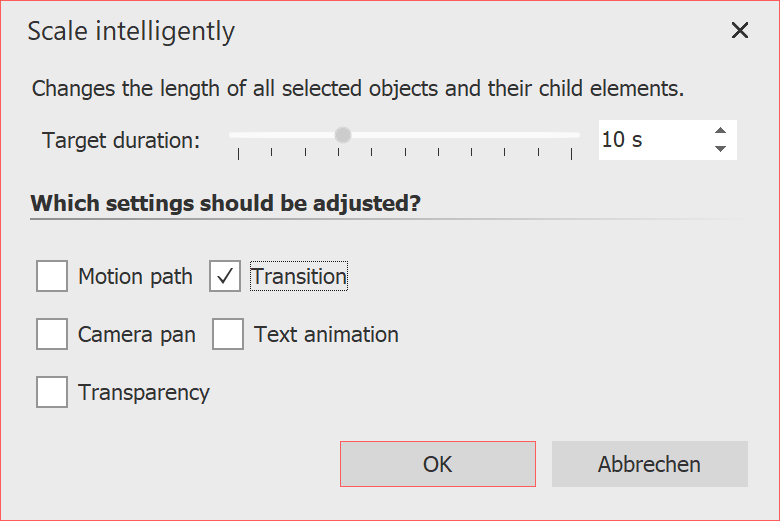Viewport: 780px width, 521px height.
Task: Enable the Motion path checkbox
Action: (52, 277)
